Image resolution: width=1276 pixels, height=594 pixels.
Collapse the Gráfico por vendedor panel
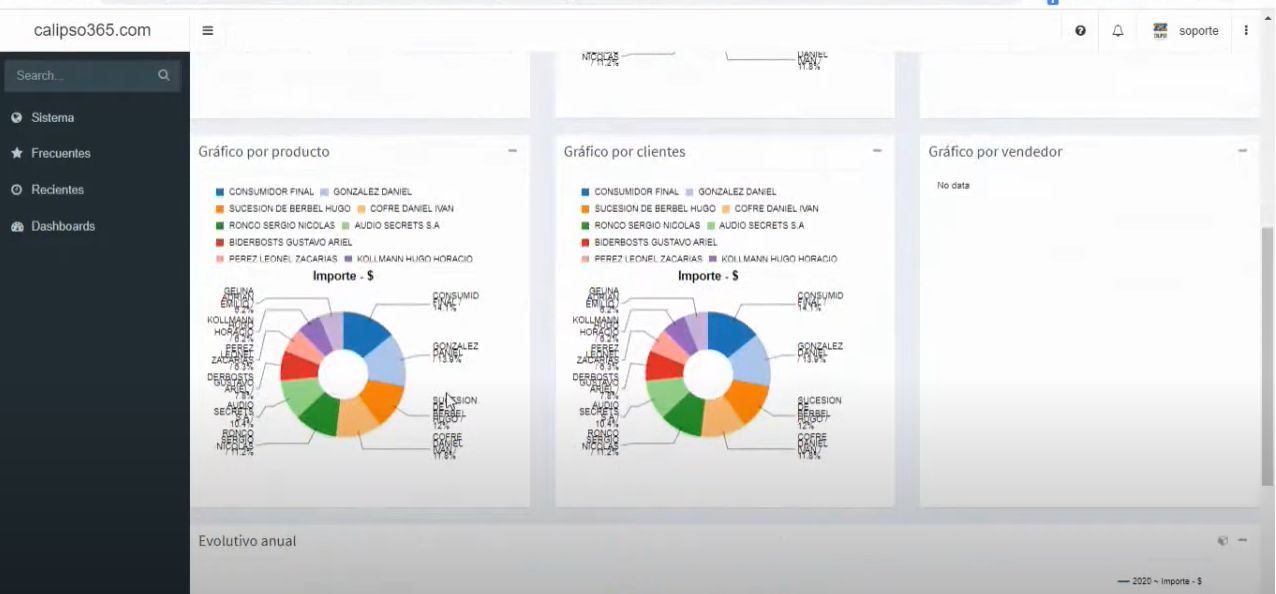point(1242,151)
